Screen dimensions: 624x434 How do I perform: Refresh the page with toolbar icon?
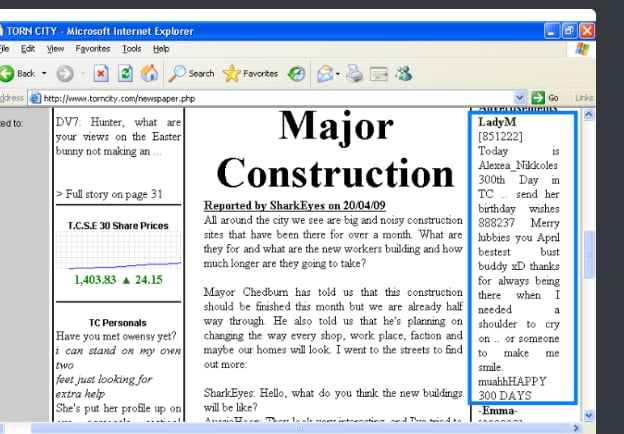125,73
